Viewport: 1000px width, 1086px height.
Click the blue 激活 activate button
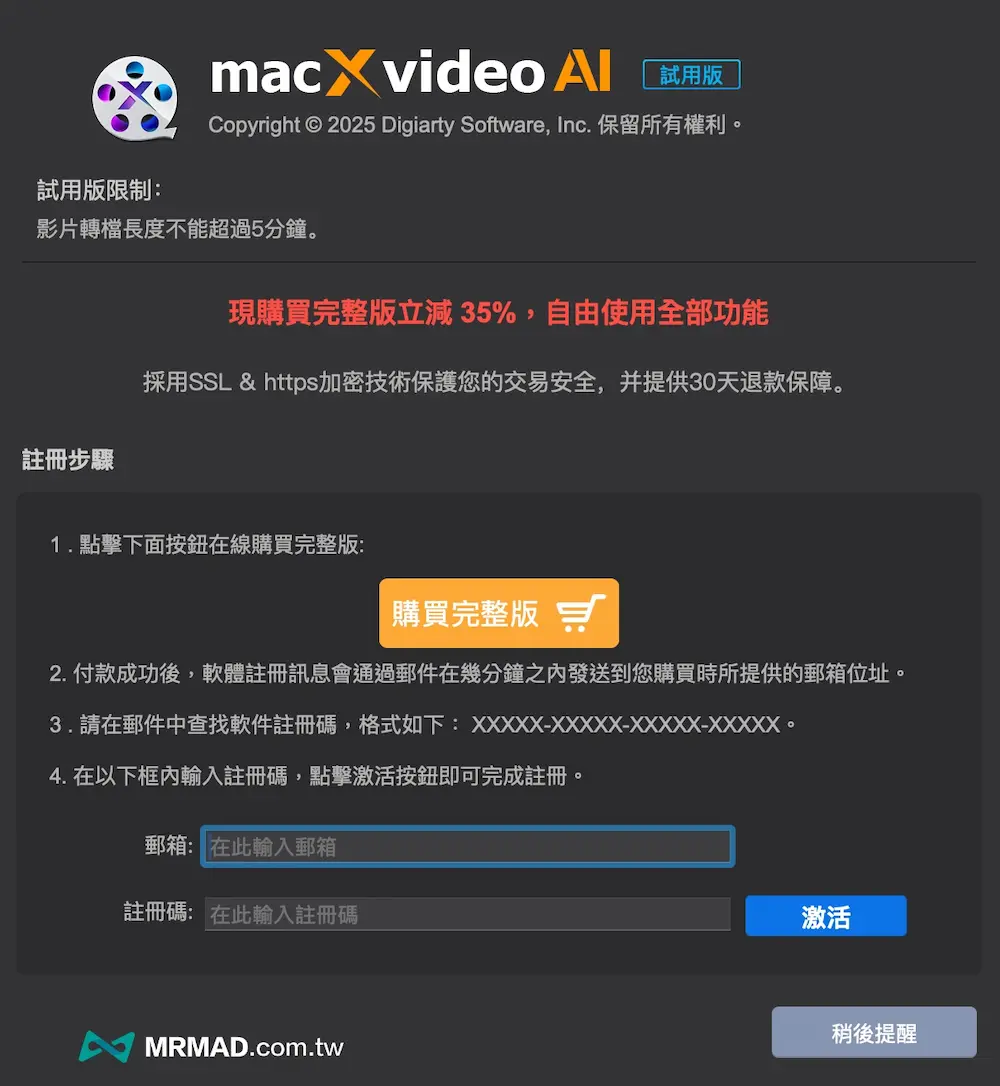coord(825,916)
